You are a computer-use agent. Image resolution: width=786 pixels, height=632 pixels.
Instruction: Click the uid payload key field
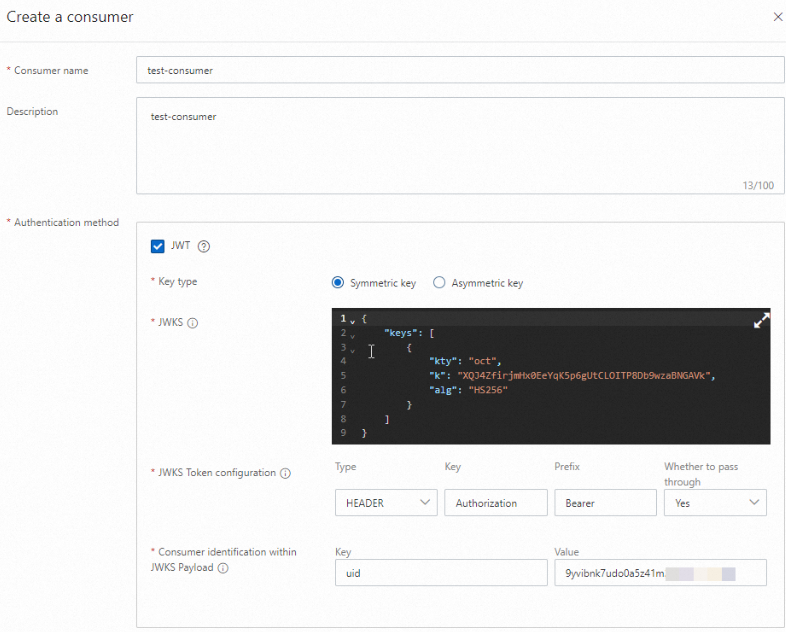pos(438,572)
